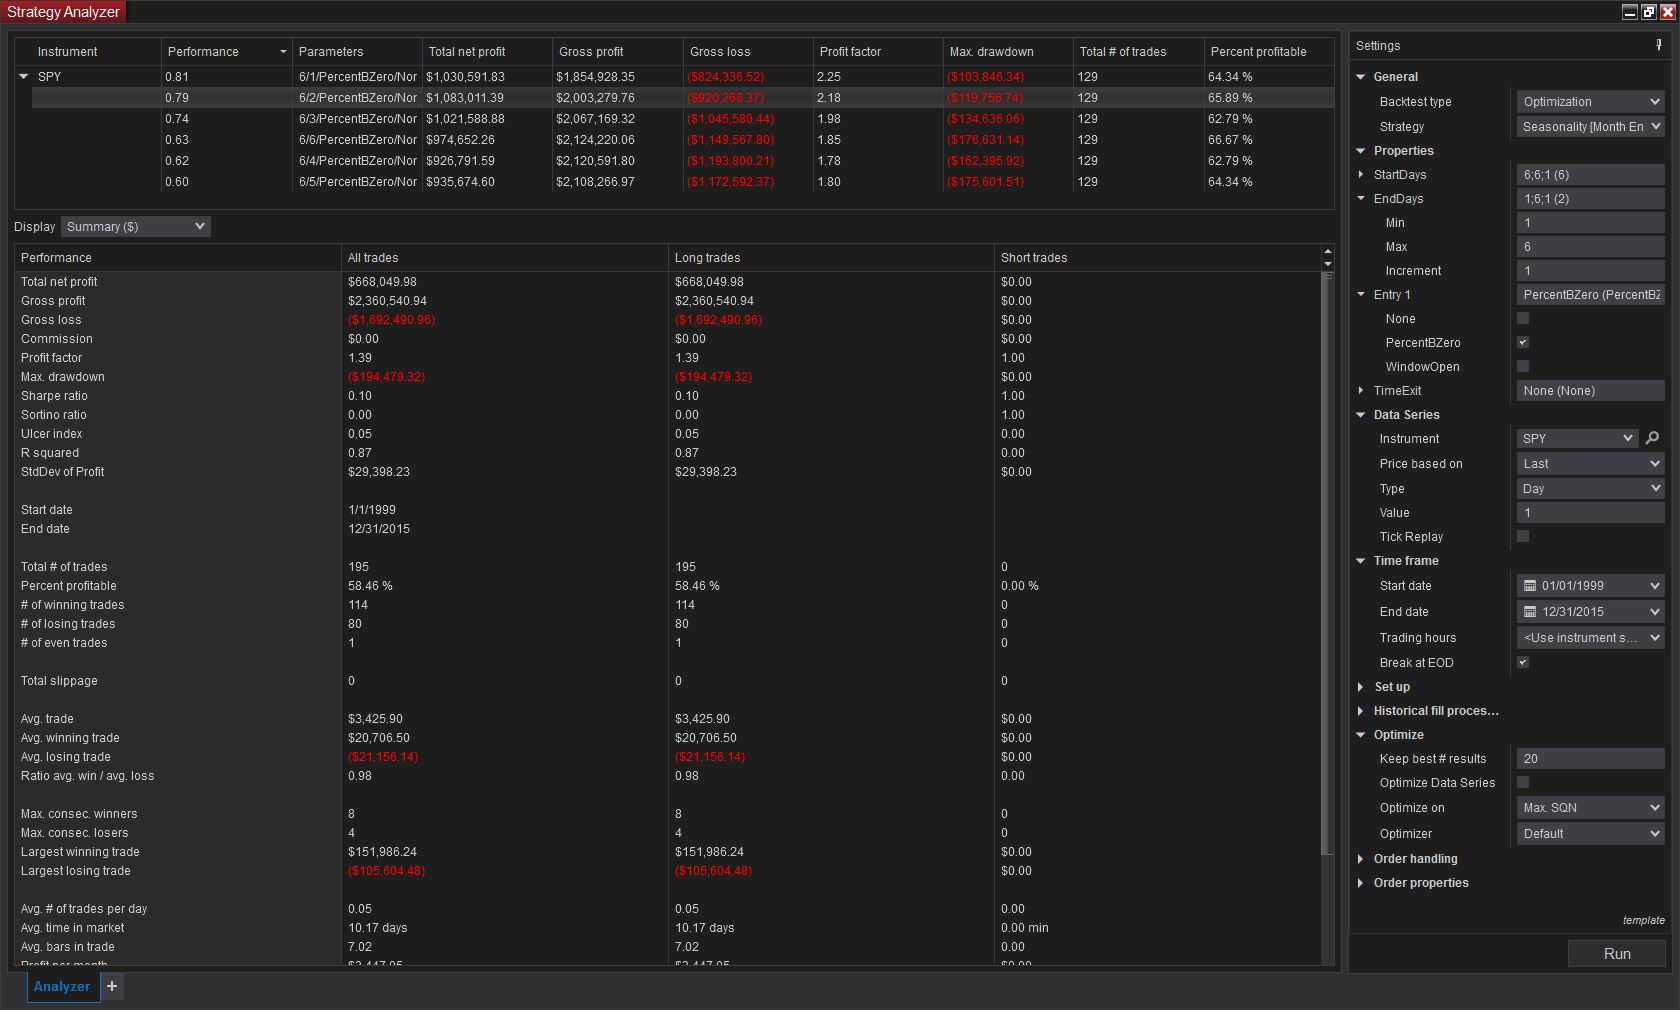1680x1010 pixels.
Task: Collapse the SPY instrument row
Action: pos(24,77)
